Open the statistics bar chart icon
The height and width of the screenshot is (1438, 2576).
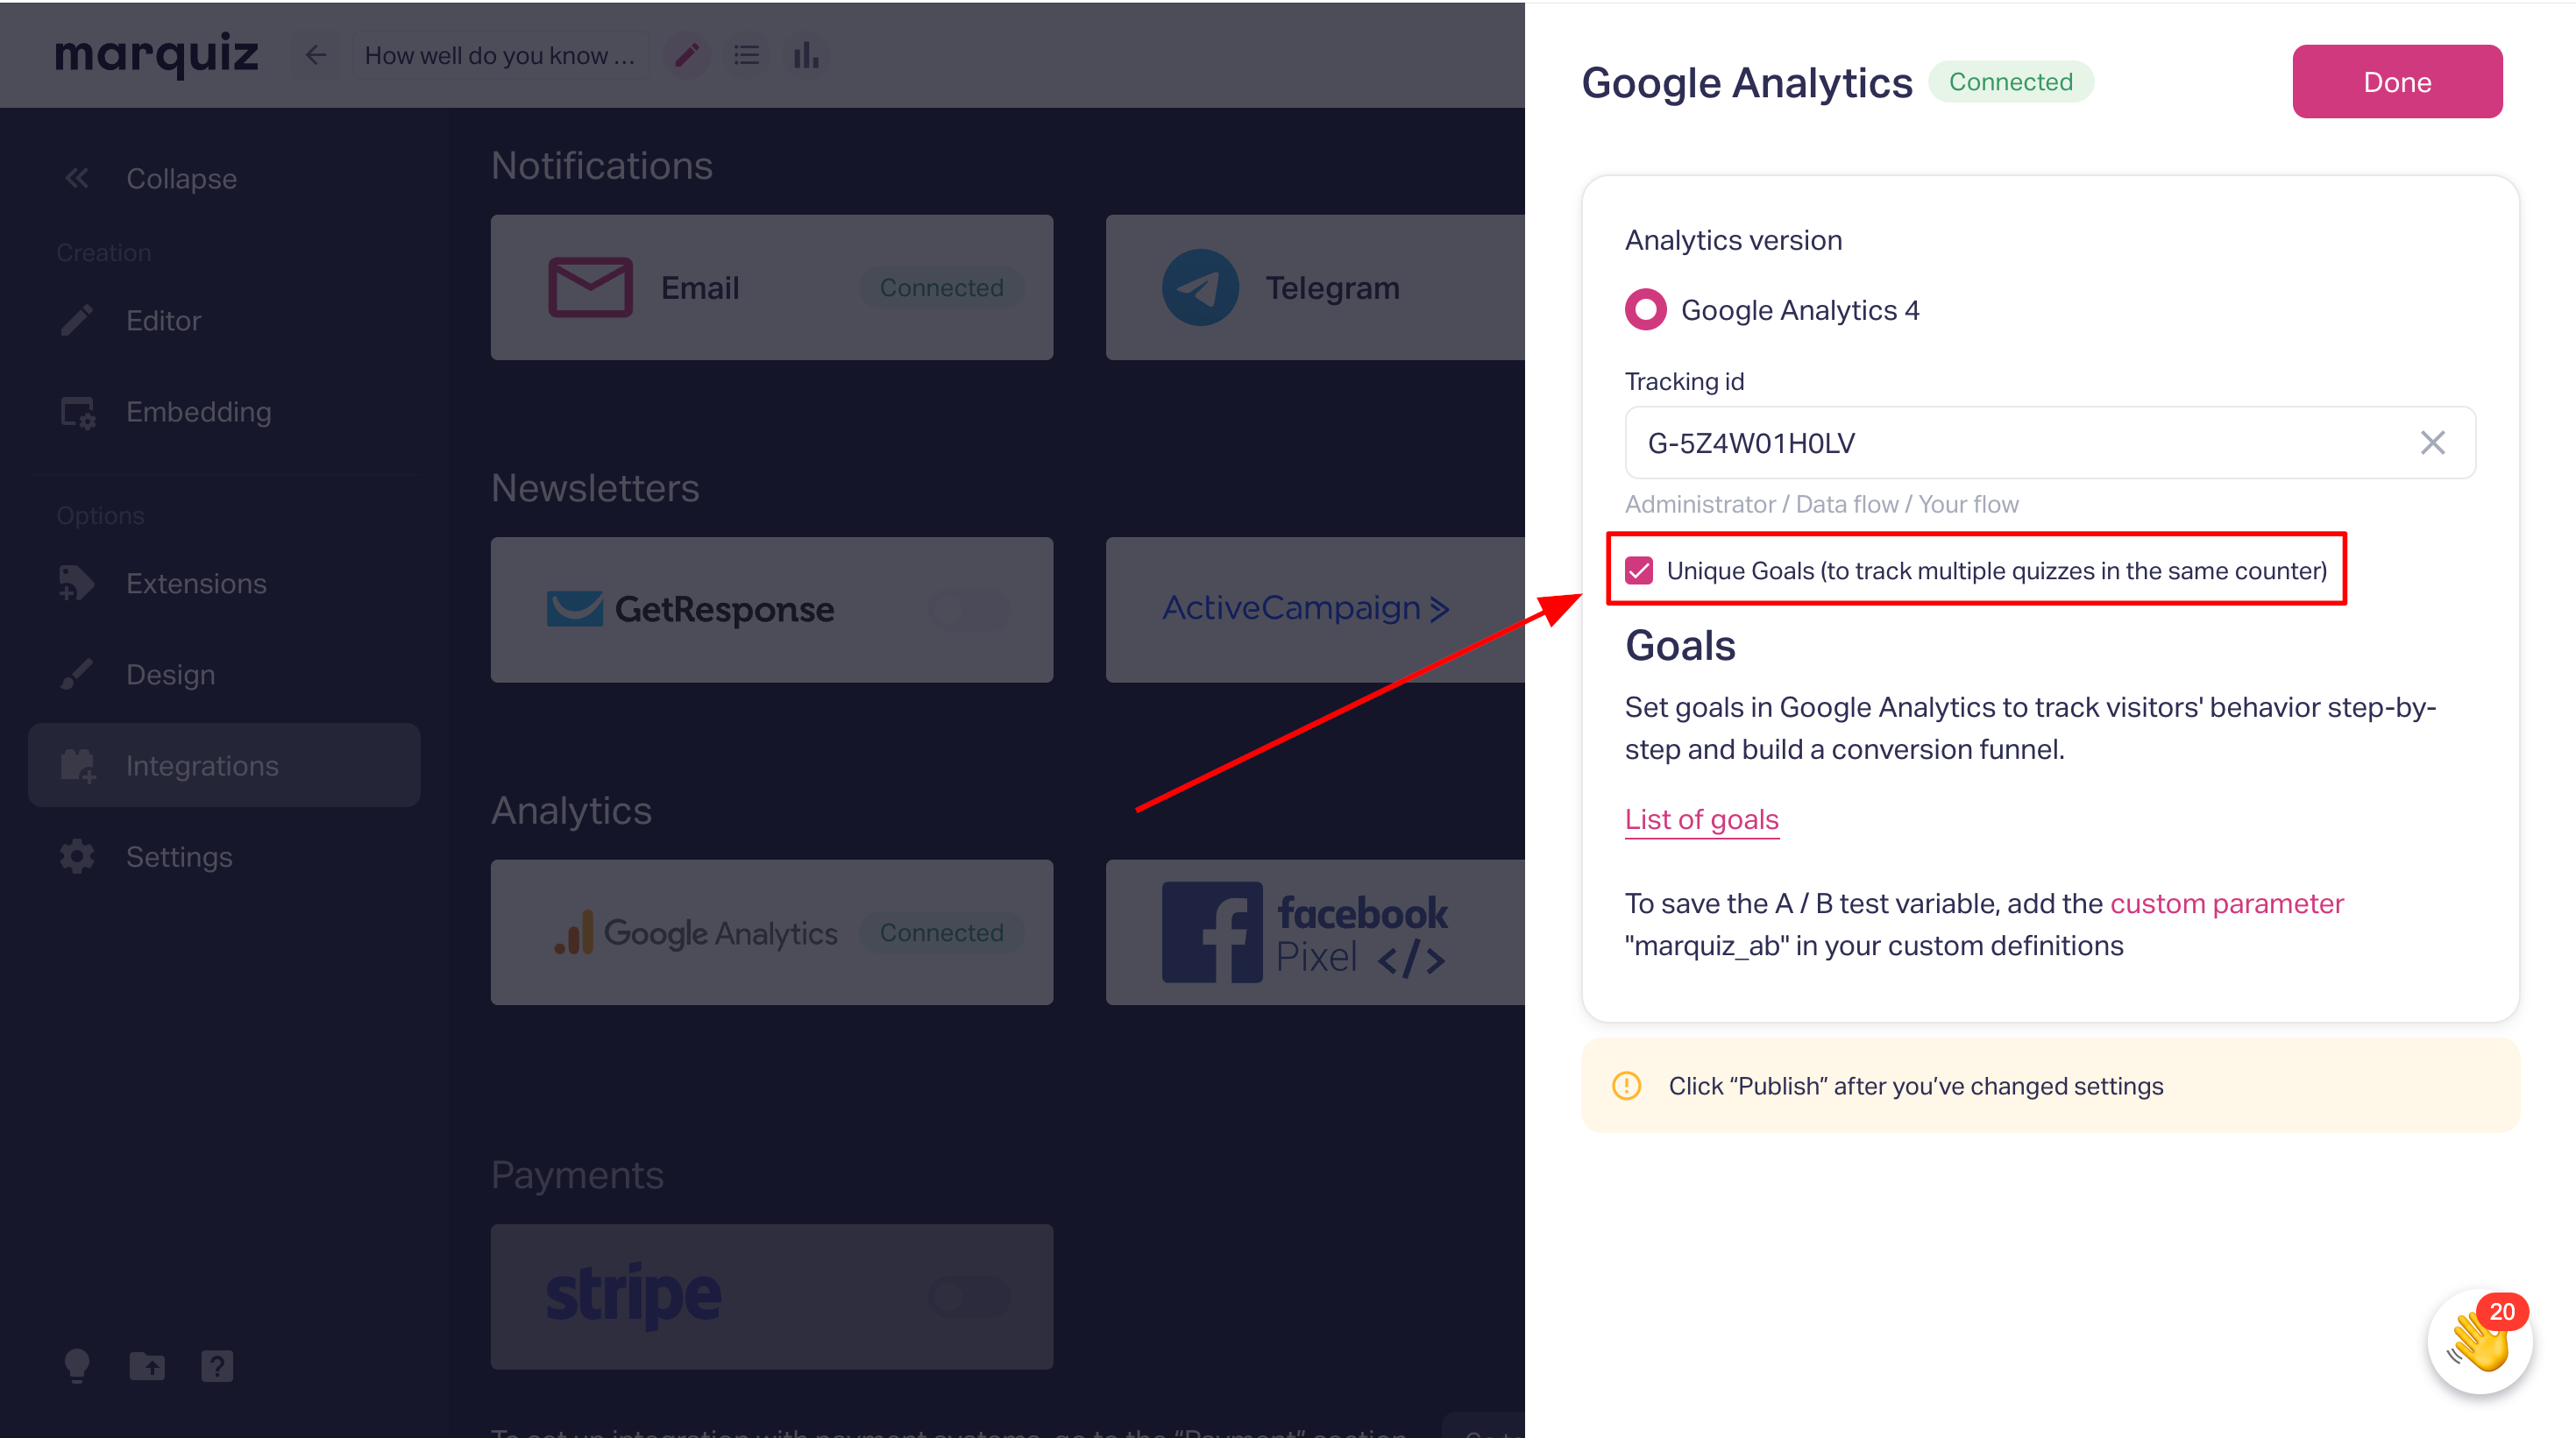coord(806,55)
